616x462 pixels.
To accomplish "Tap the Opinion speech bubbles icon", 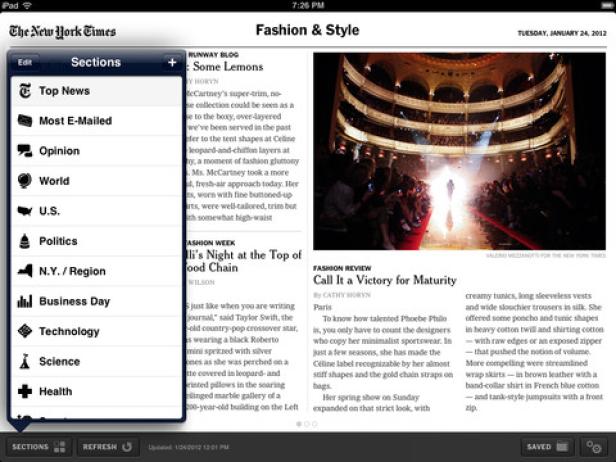I will [25, 151].
